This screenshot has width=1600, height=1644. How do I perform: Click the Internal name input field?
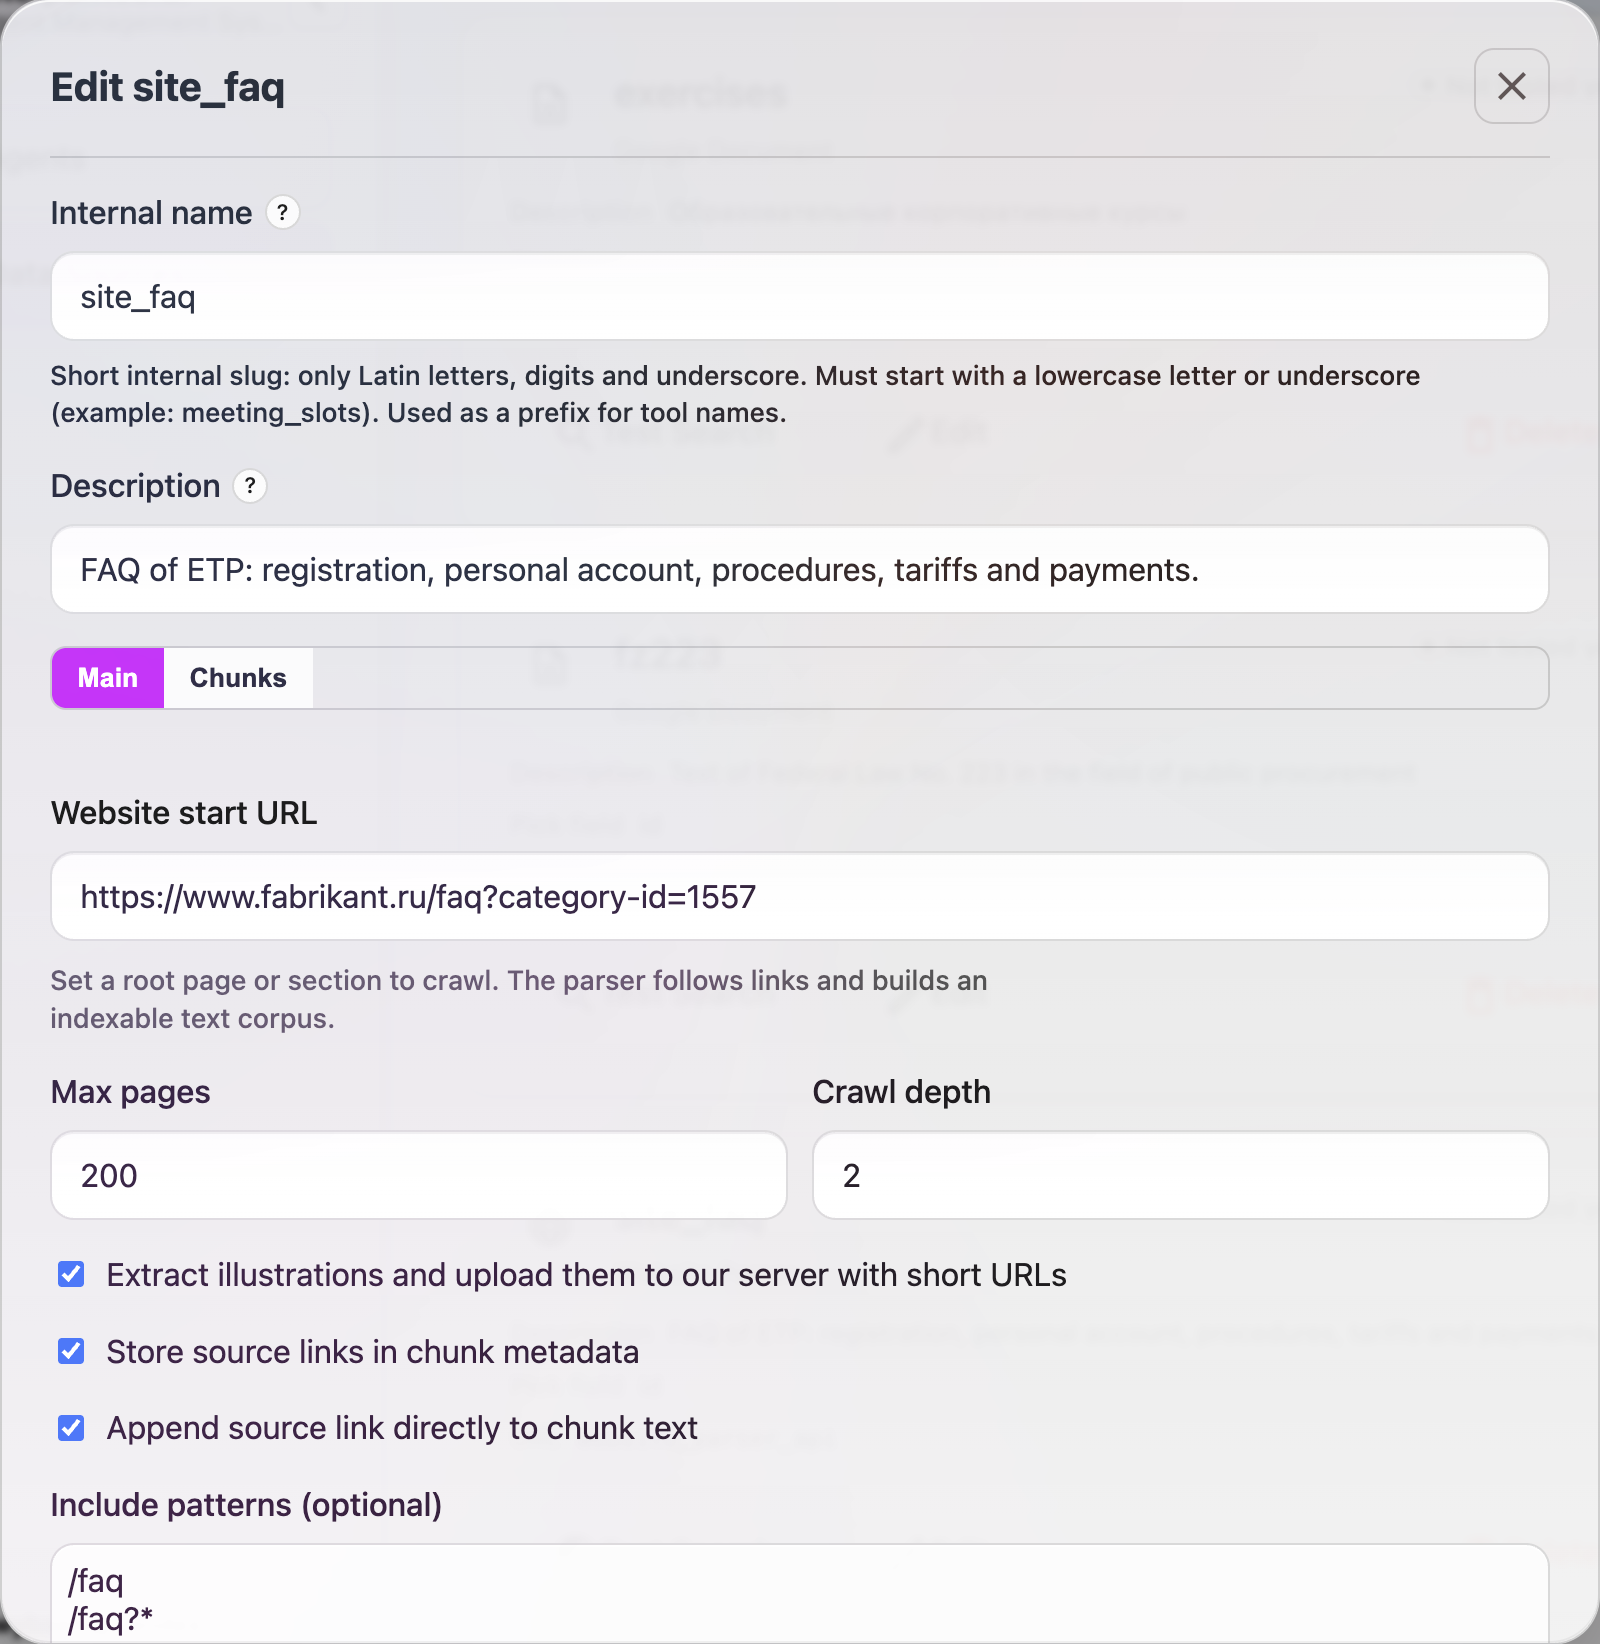(x=700, y=296)
